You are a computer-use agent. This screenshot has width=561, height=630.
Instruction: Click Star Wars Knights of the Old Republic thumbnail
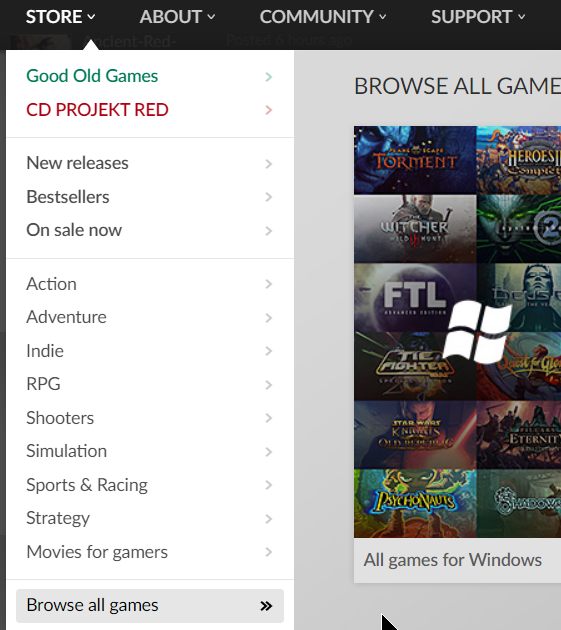(x=415, y=435)
